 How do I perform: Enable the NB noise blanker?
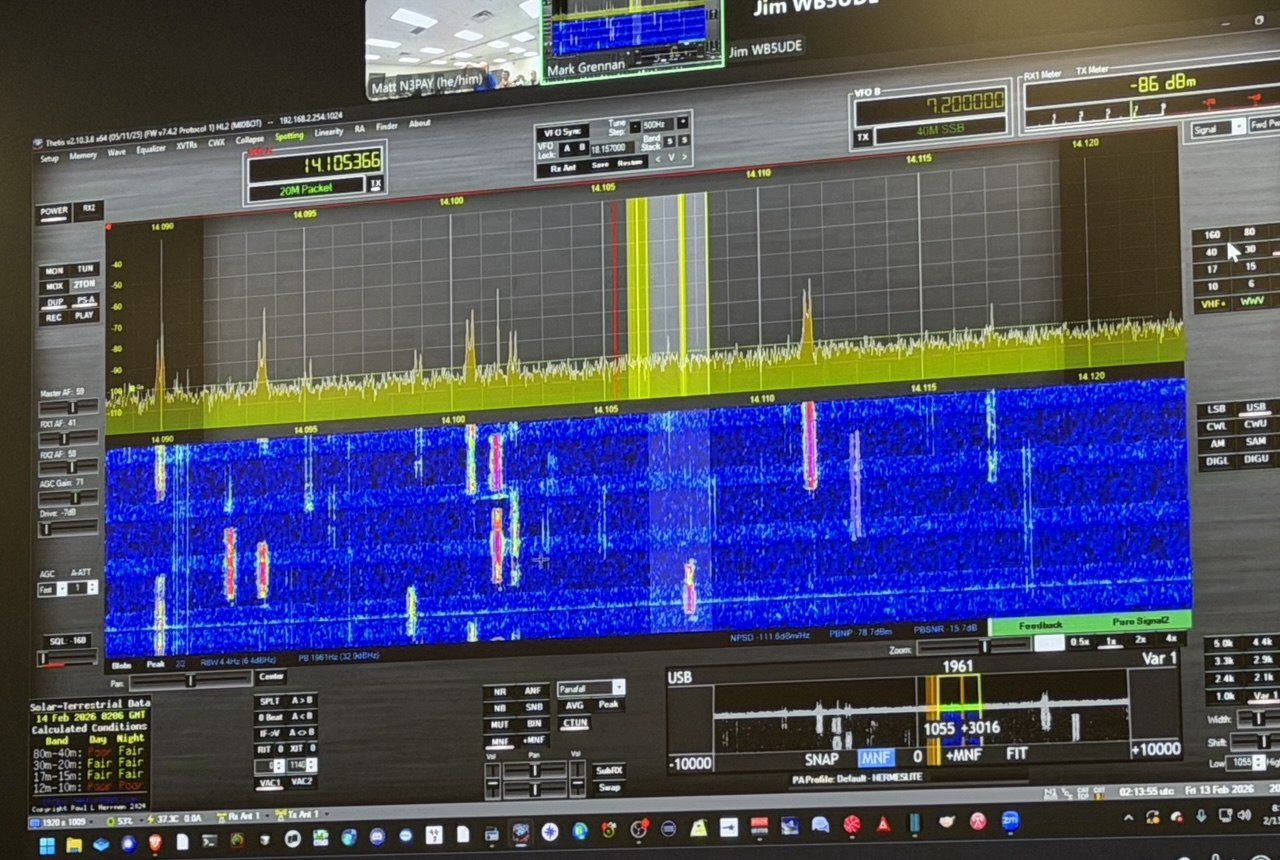click(x=499, y=707)
